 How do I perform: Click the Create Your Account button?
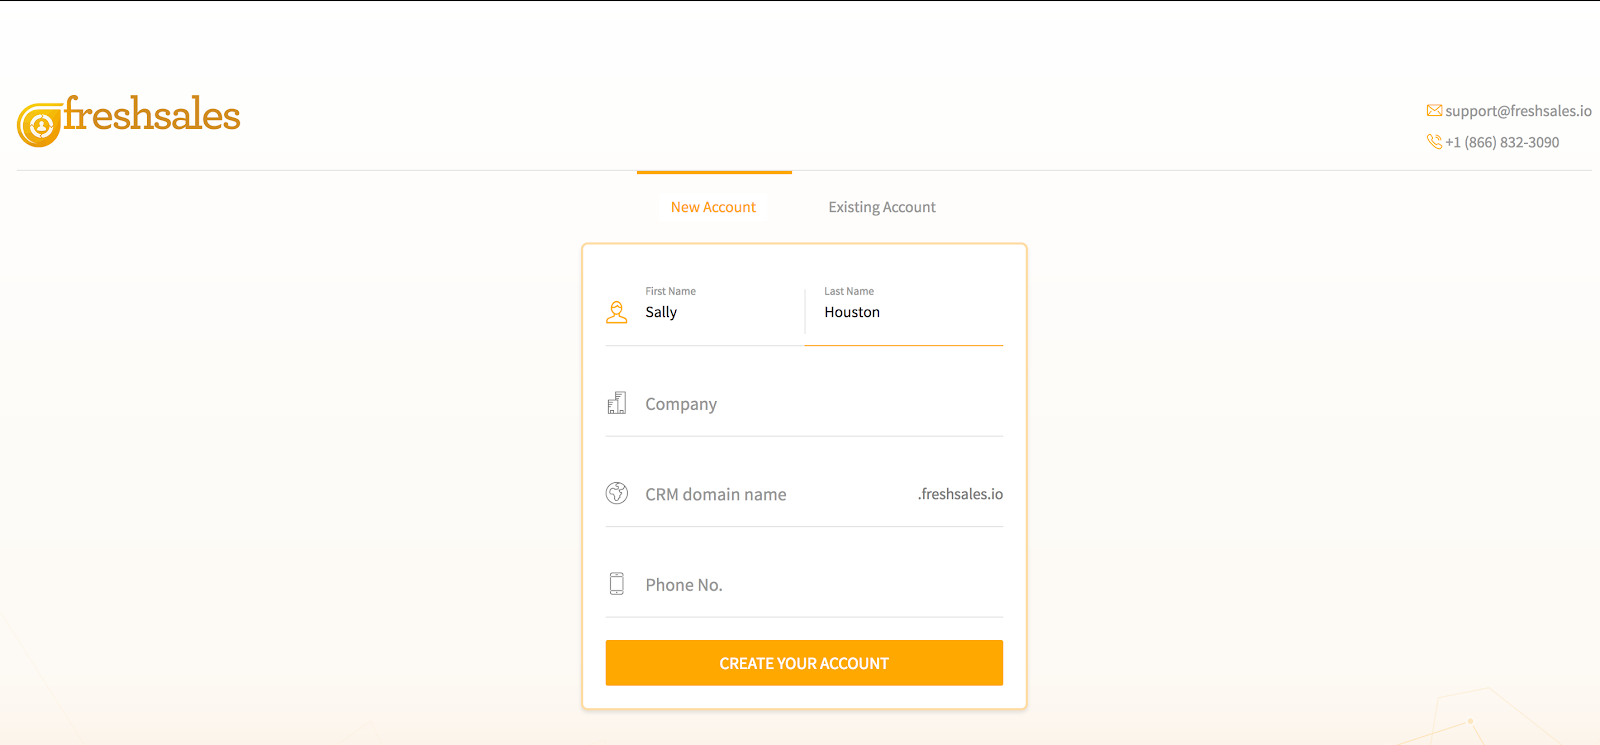point(804,663)
